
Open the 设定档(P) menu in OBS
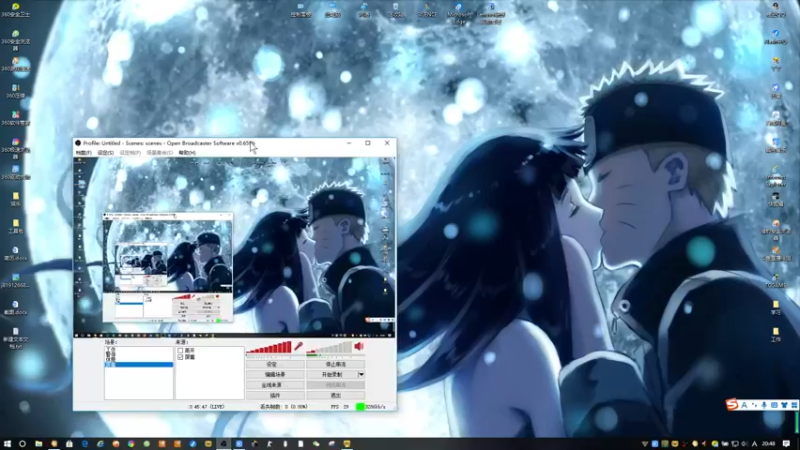click(130, 153)
